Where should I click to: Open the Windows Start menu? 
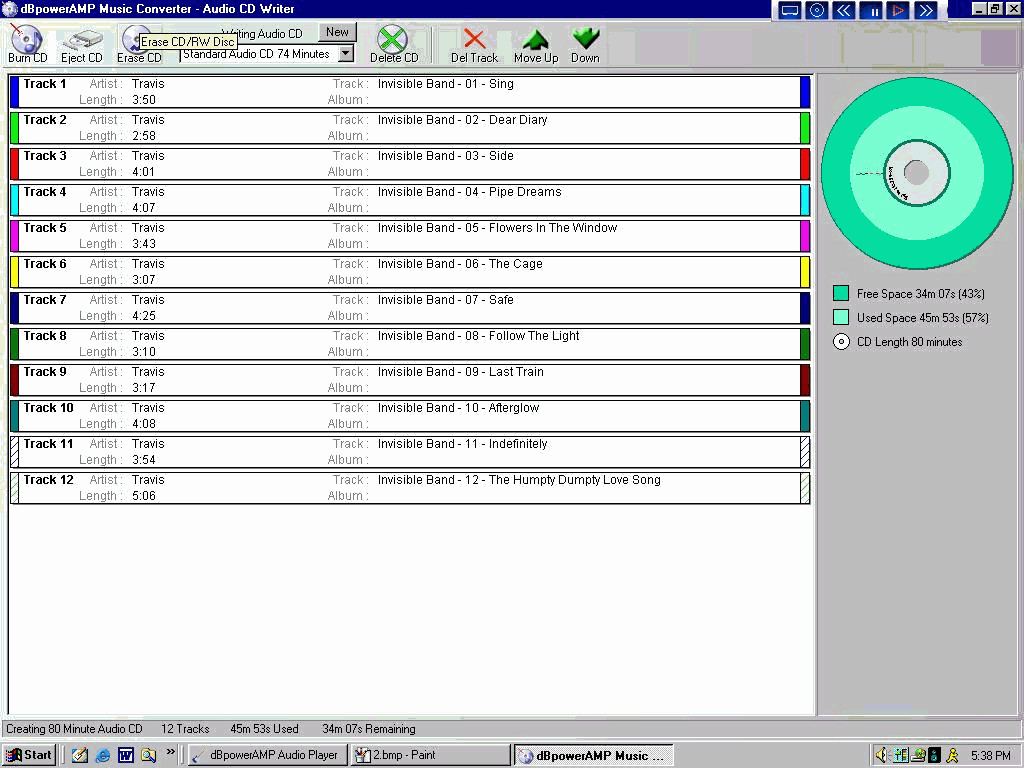tap(29, 755)
